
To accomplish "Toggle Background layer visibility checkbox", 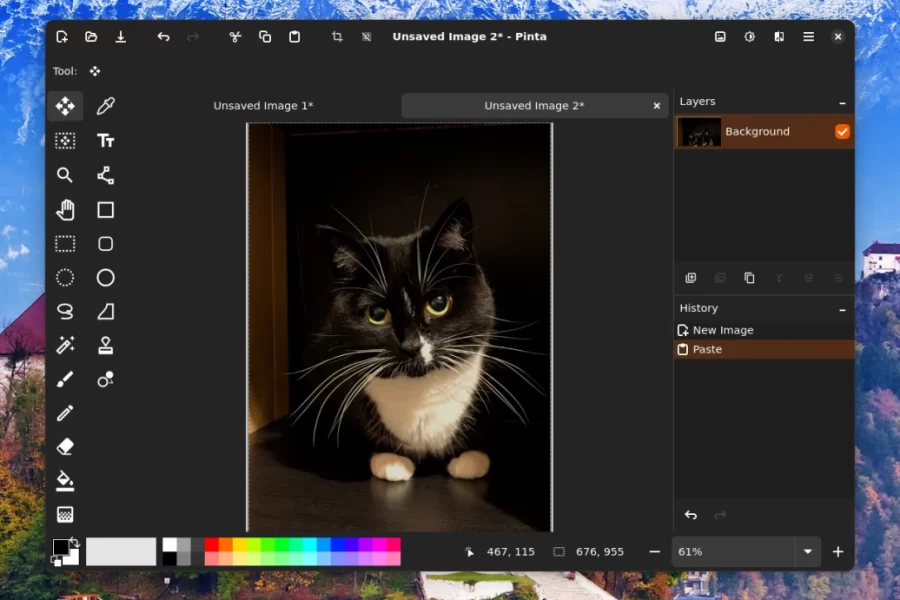I will click(842, 132).
